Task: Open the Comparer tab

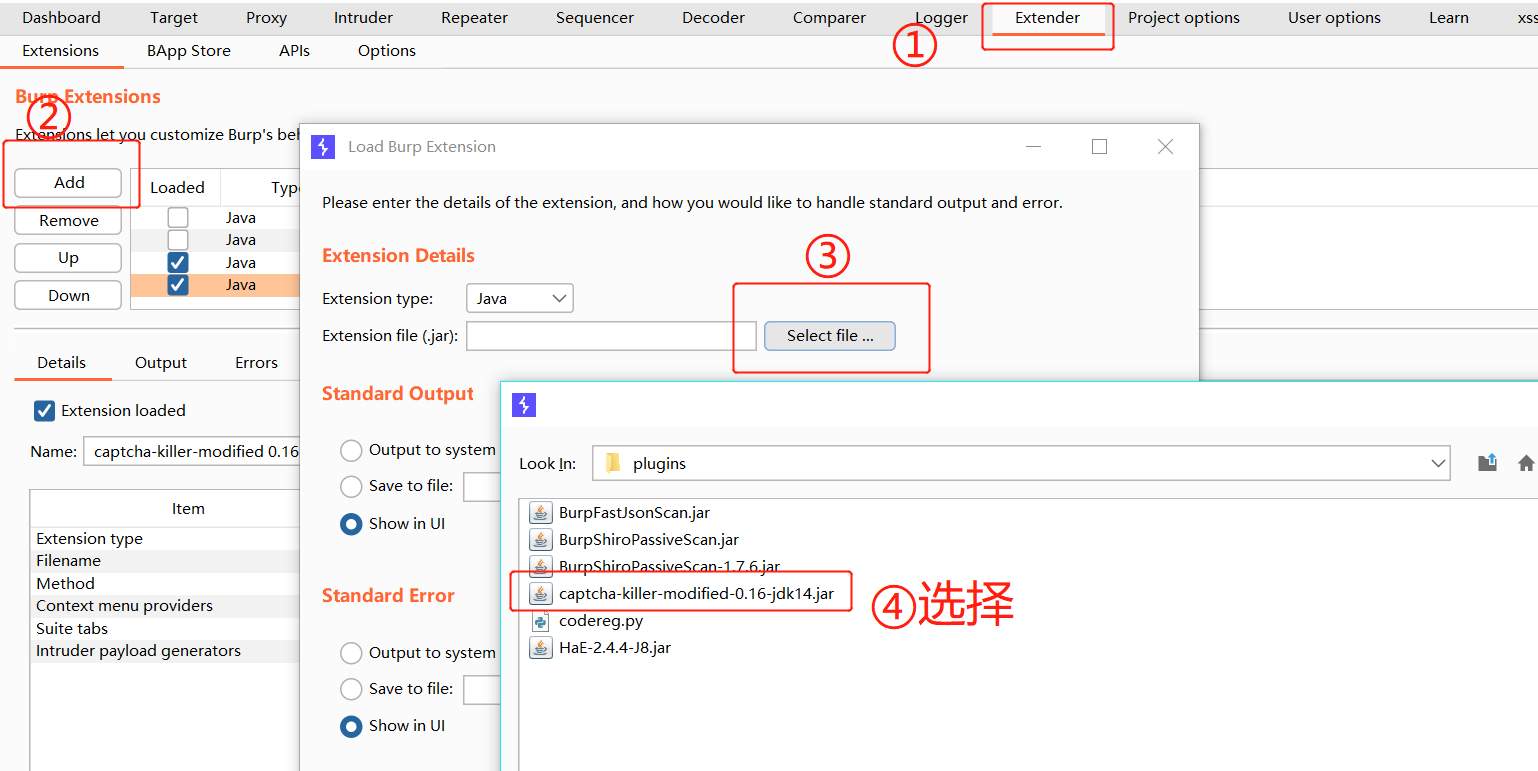Action: click(x=829, y=18)
